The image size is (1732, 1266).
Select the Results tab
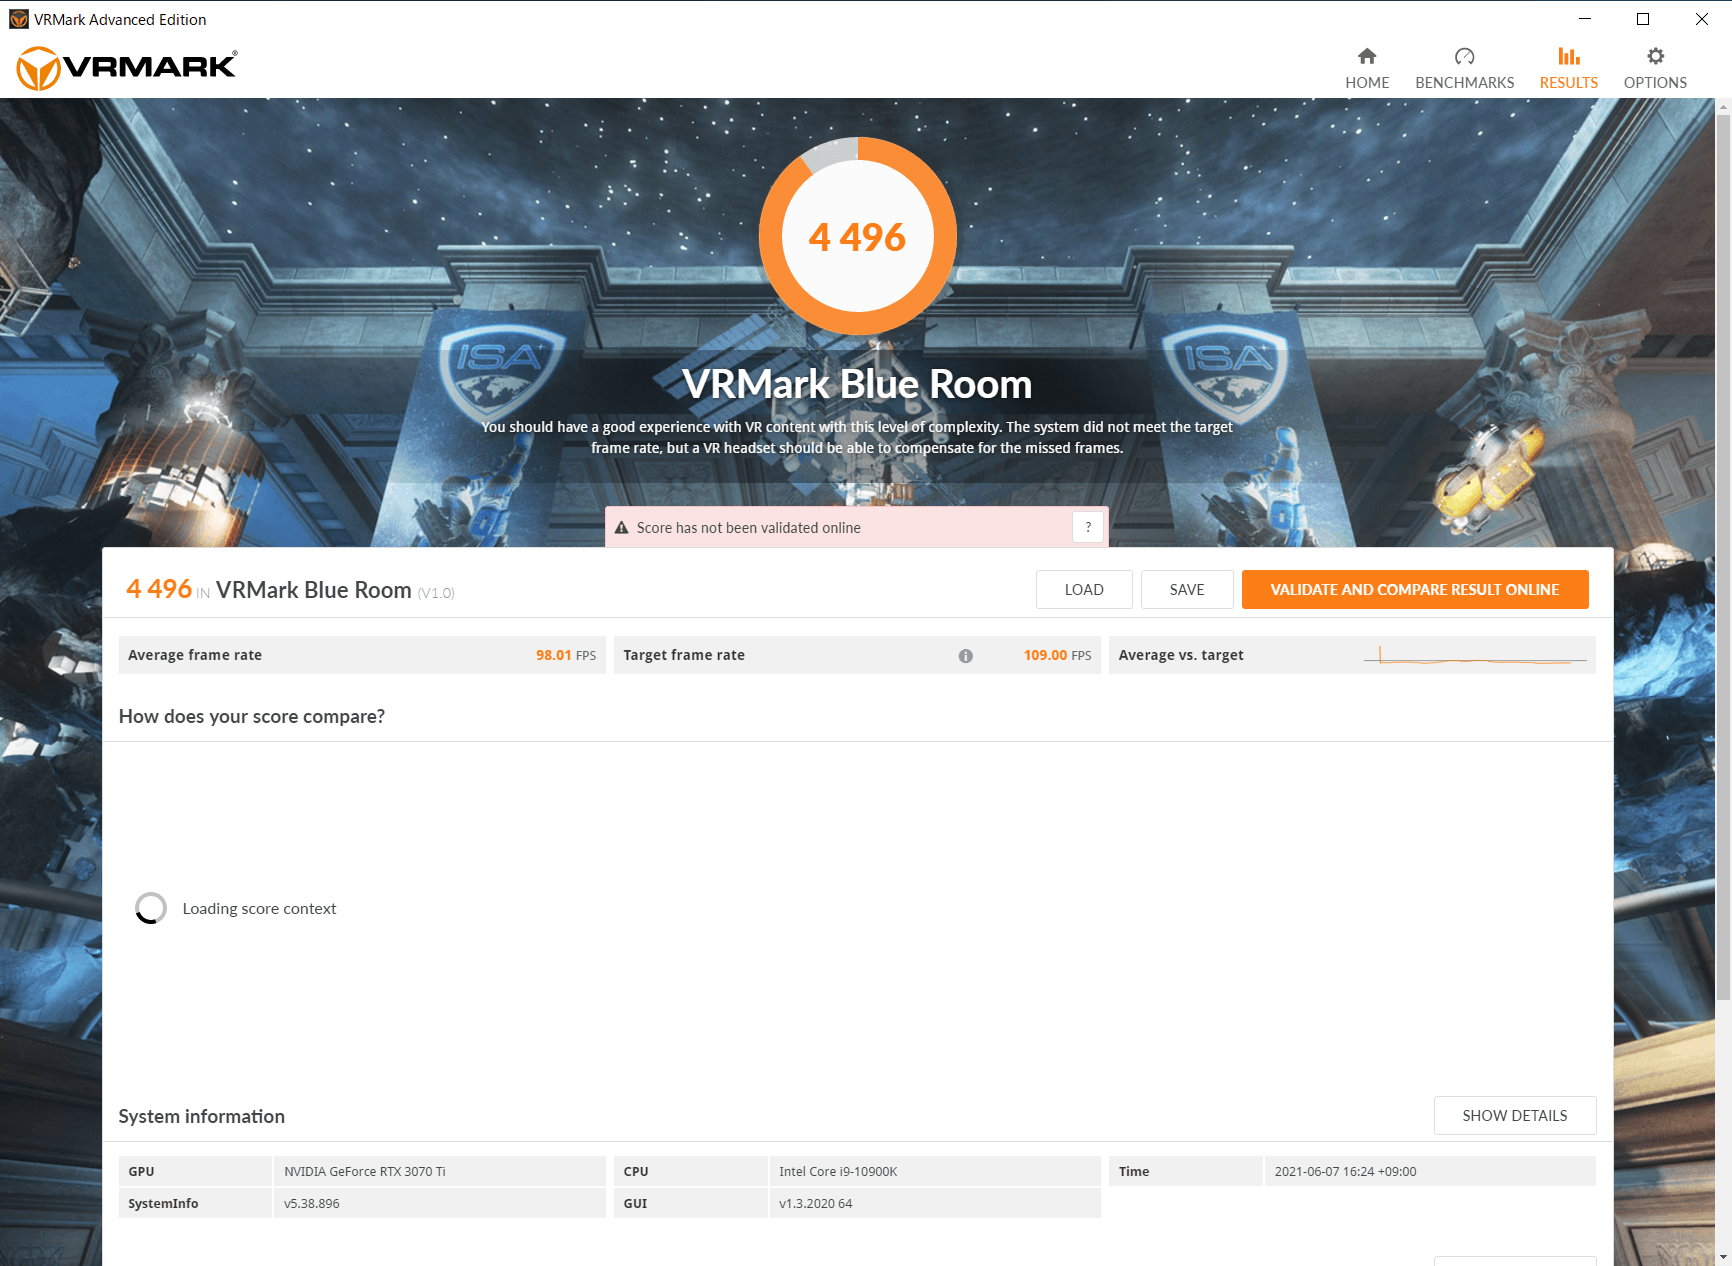point(1568,68)
